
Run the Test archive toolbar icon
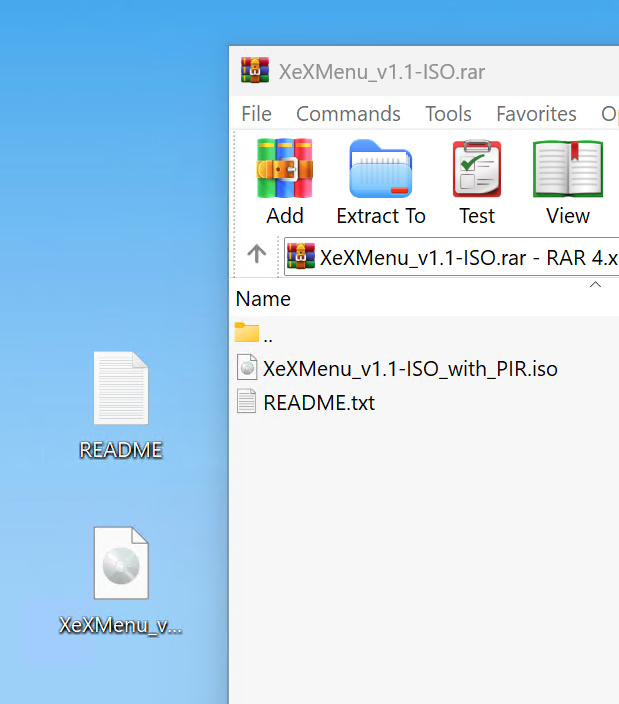click(x=477, y=169)
